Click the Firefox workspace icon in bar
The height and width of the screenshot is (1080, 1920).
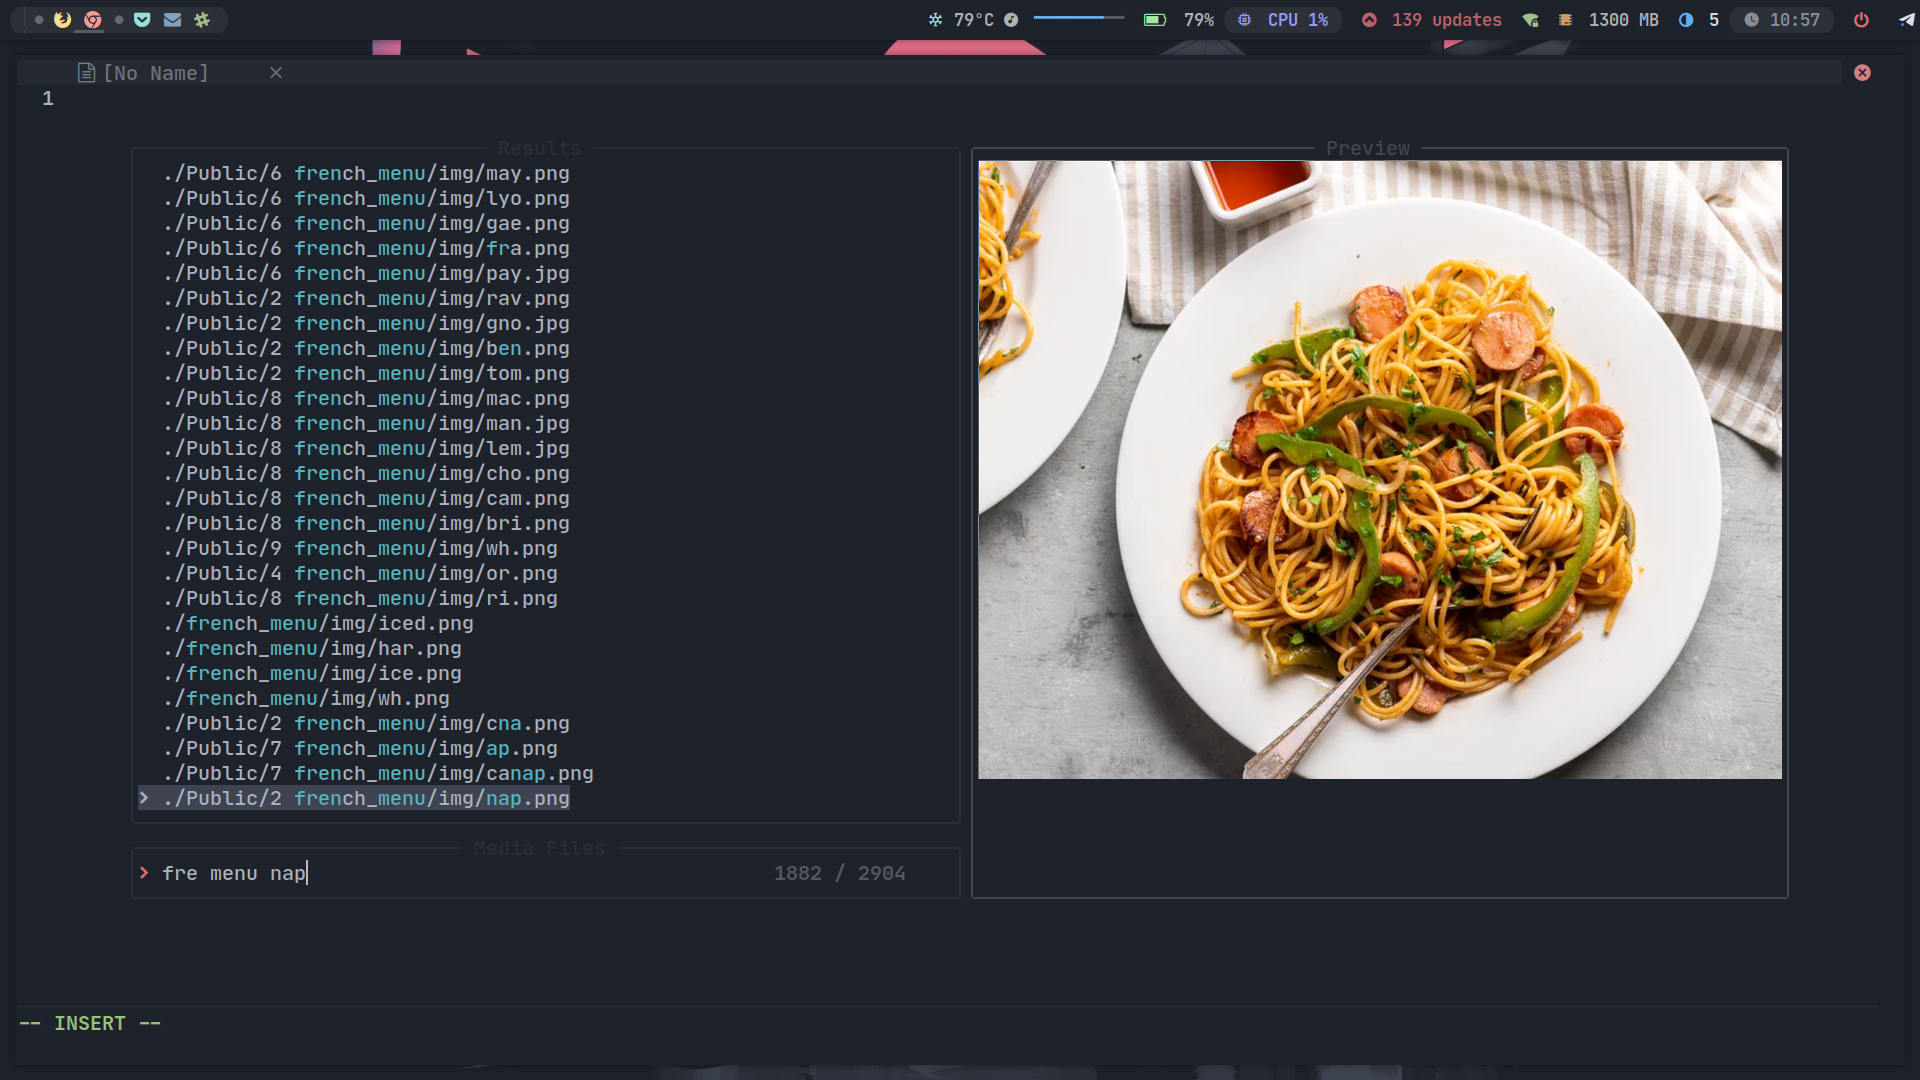pos(62,19)
